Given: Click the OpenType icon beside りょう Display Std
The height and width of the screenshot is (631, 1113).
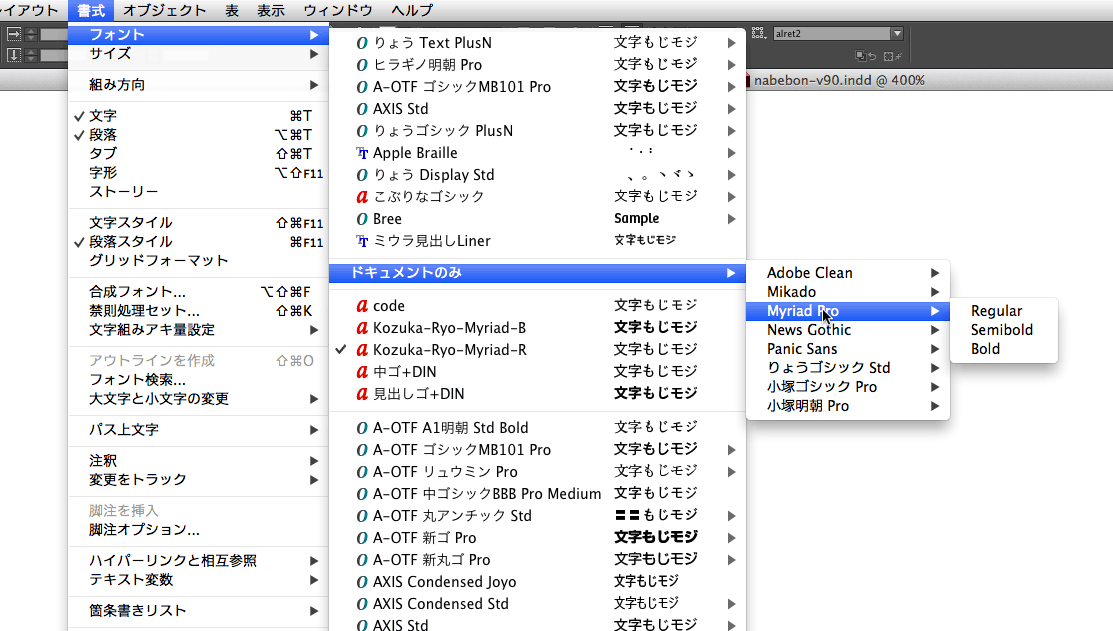Looking at the screenshot, I should click(x=362, y=175).
